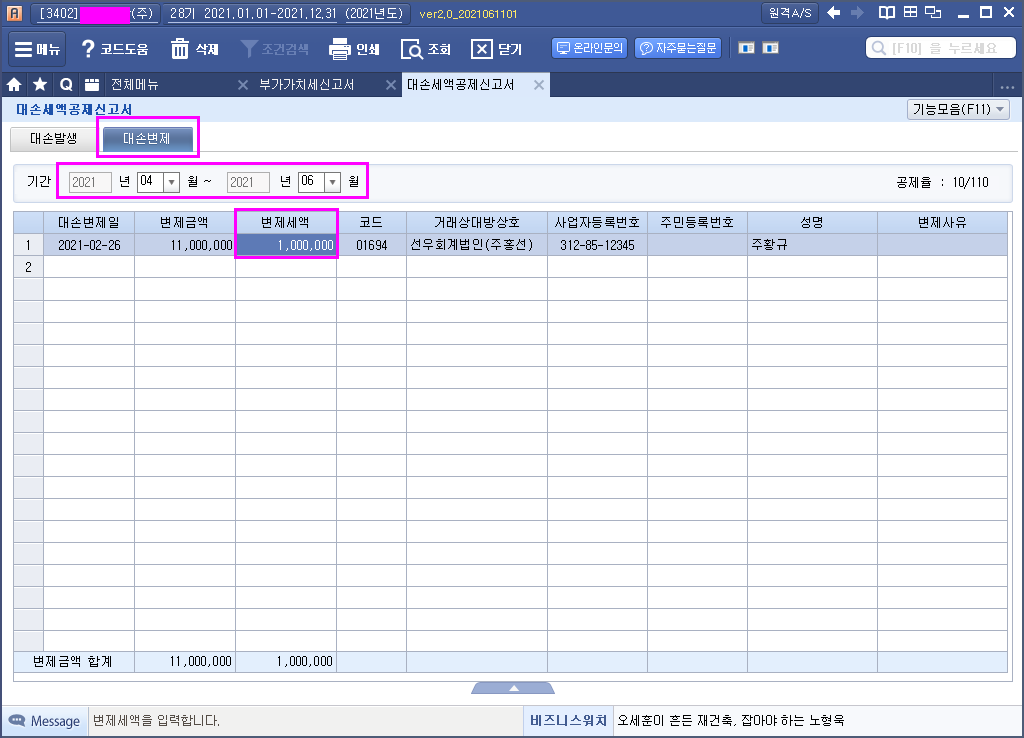Click the left-panel layout icon beside 자주묻는질문
The height and width of the screenshot is (738, 1024).
pyautogui.click(x=746, y=48)
